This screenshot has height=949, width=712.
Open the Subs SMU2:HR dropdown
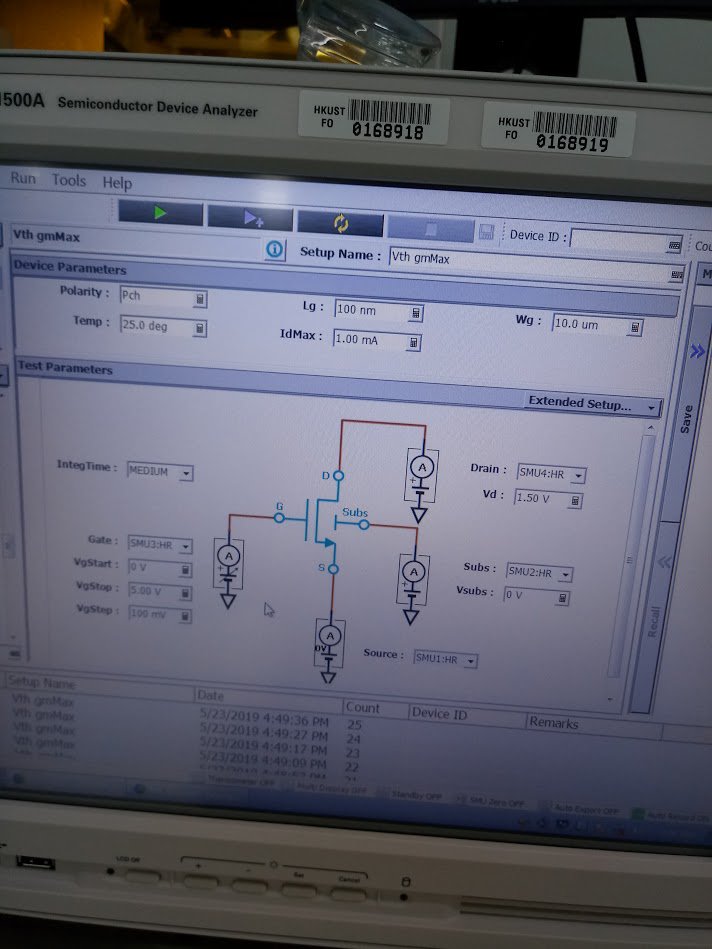[x=565, y=574]
